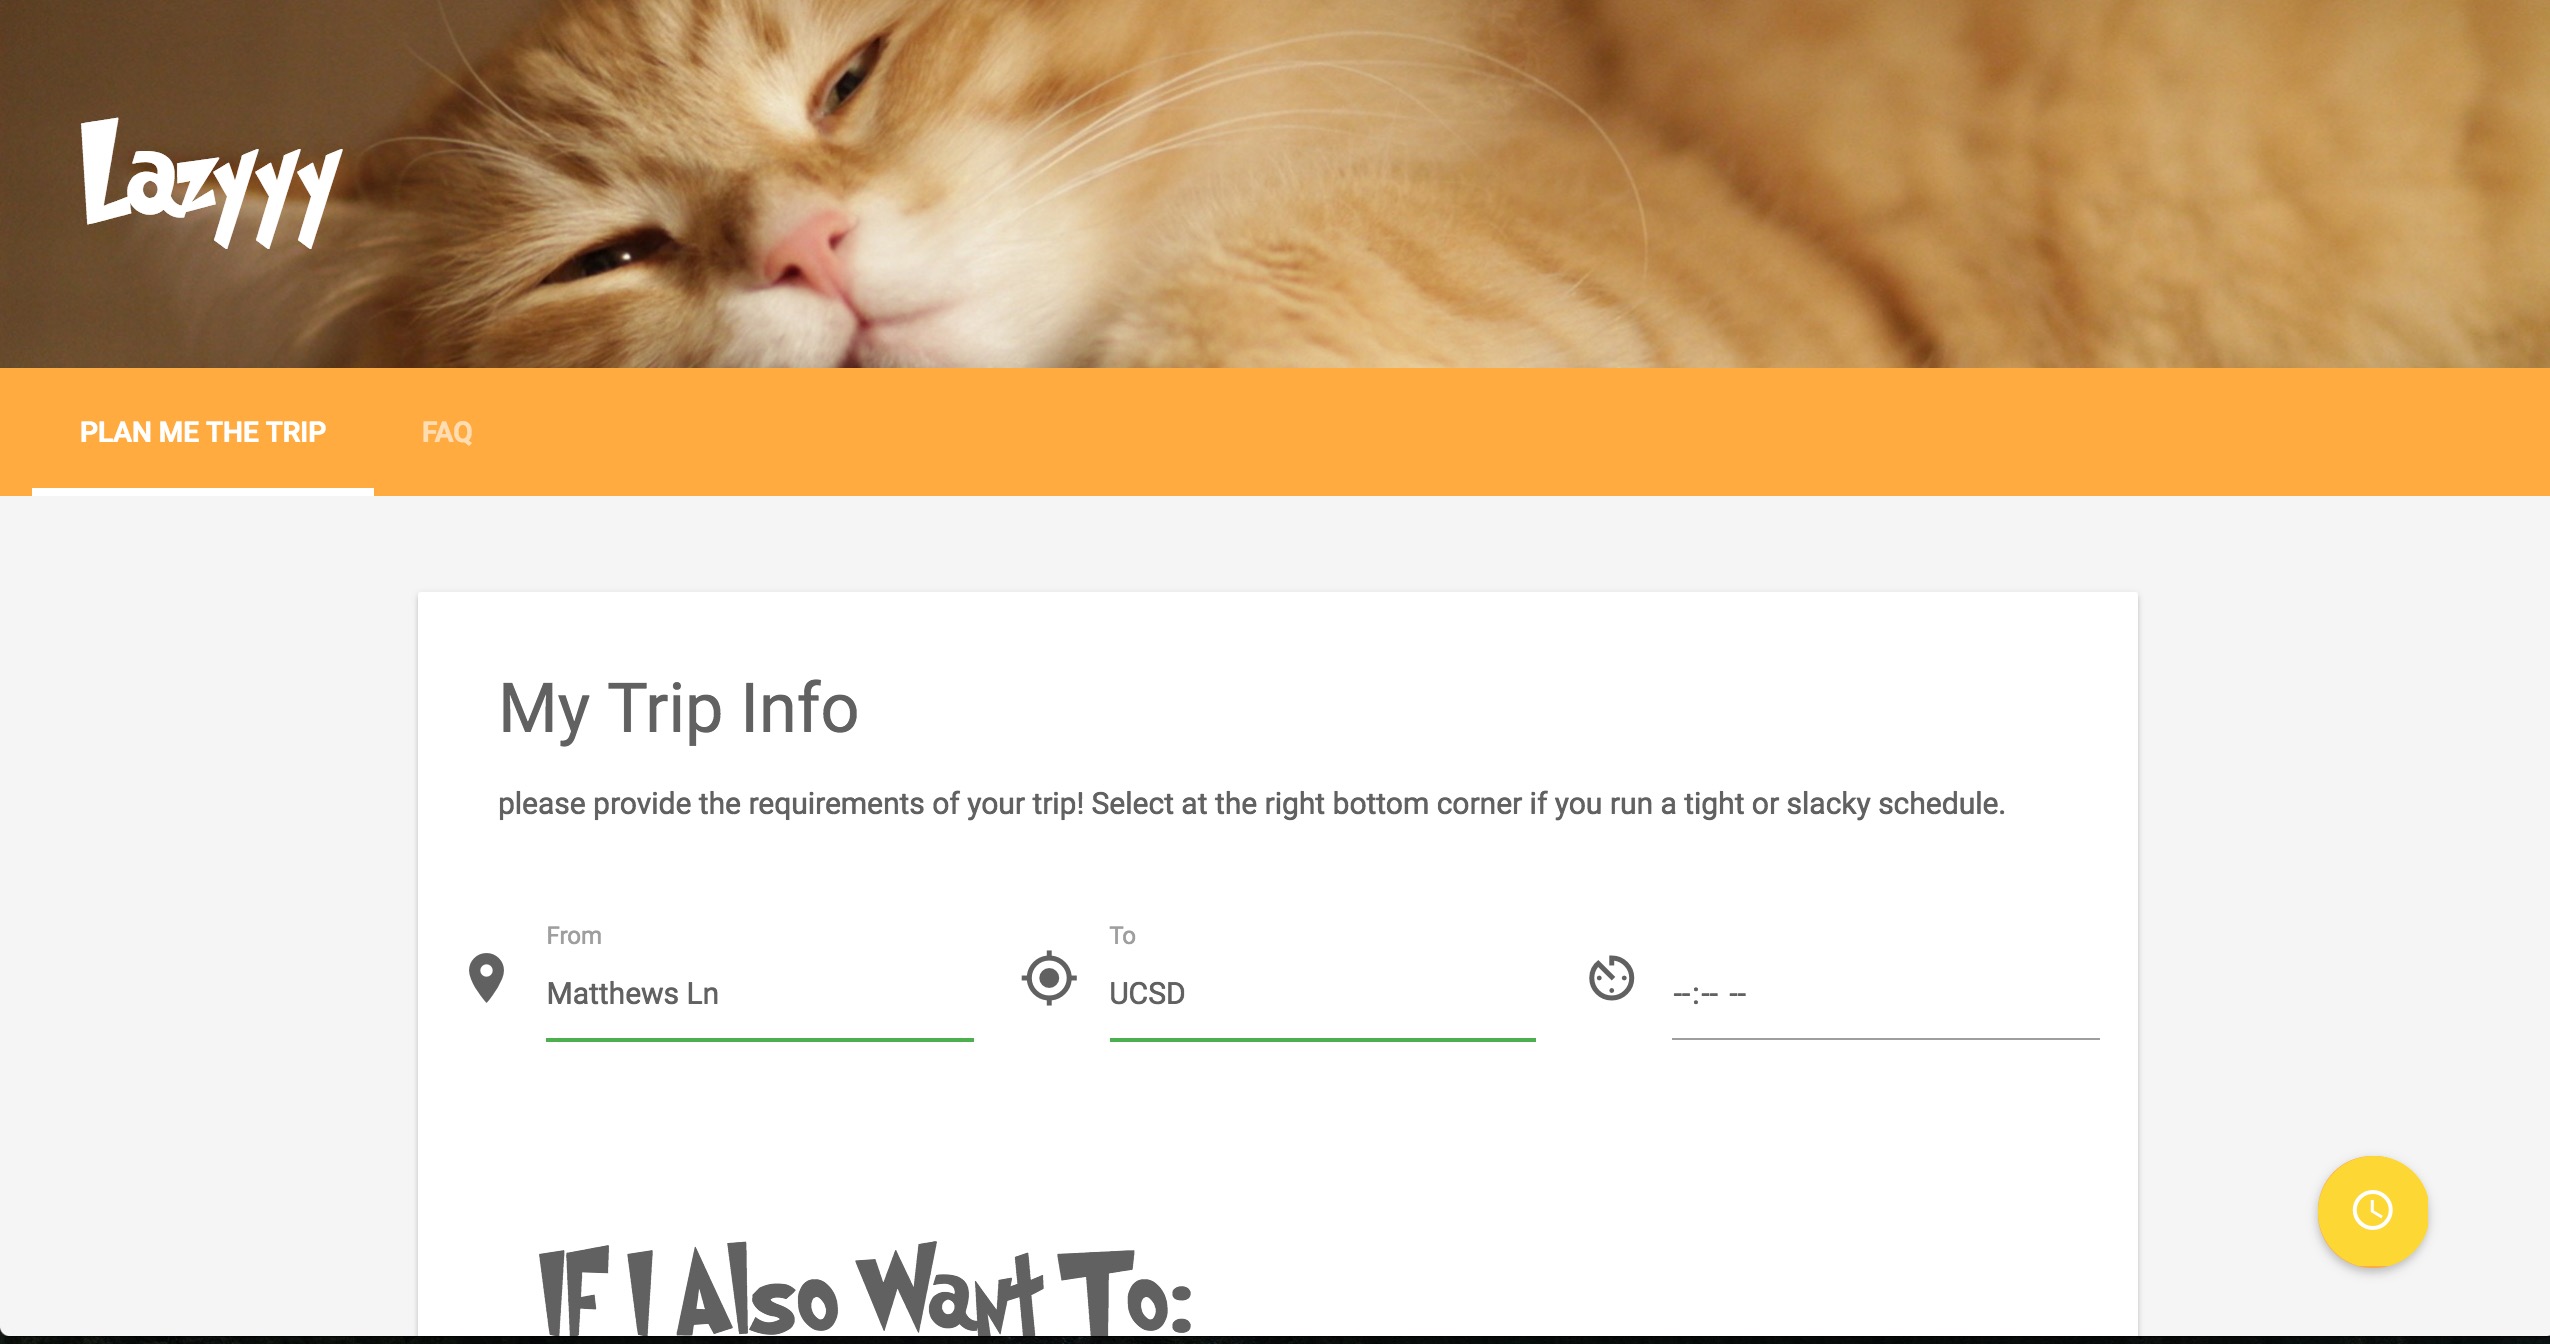Click the cat's pink nose in the banner
This screenshot has height=1344, width=2550.
coord(808,250)
